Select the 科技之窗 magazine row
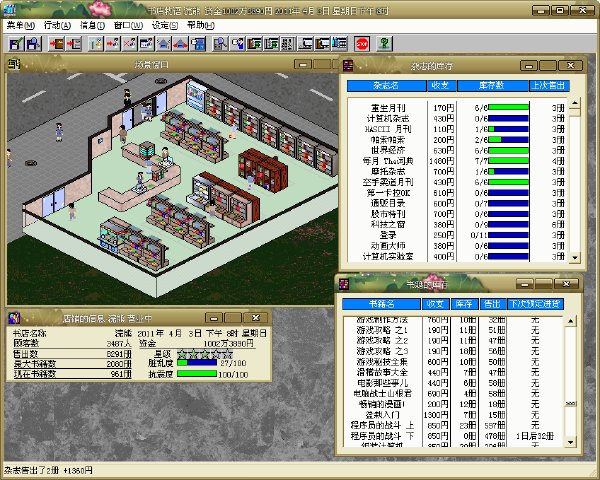 coord(458,225)
